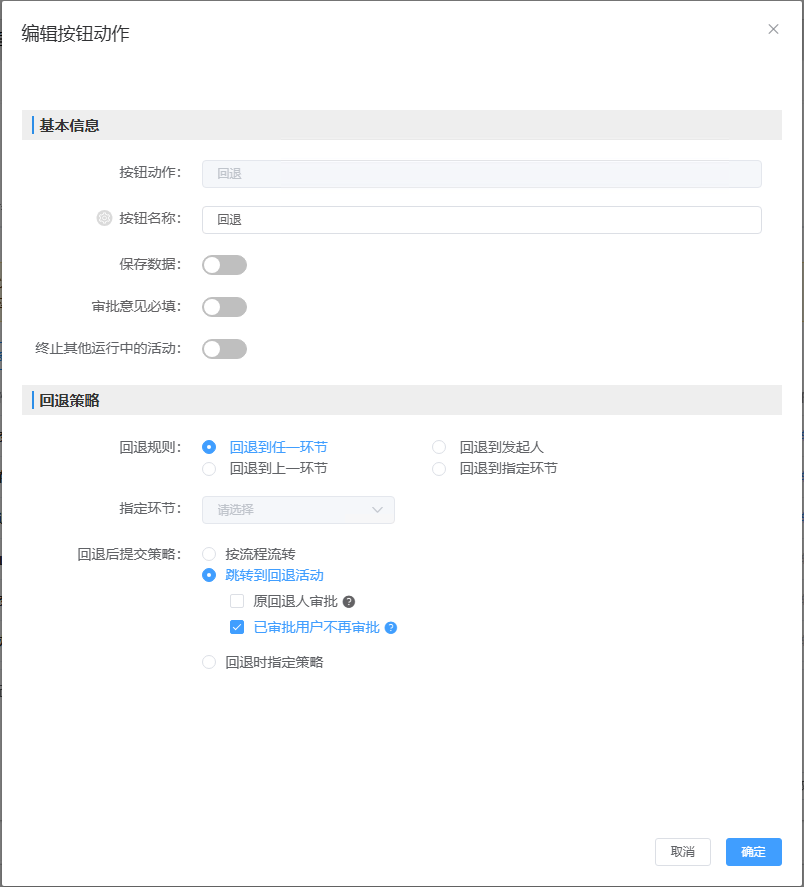Screen dimensions: 804x887
Task: Choose 回退到上一环节 radio option
Action: 209,468
